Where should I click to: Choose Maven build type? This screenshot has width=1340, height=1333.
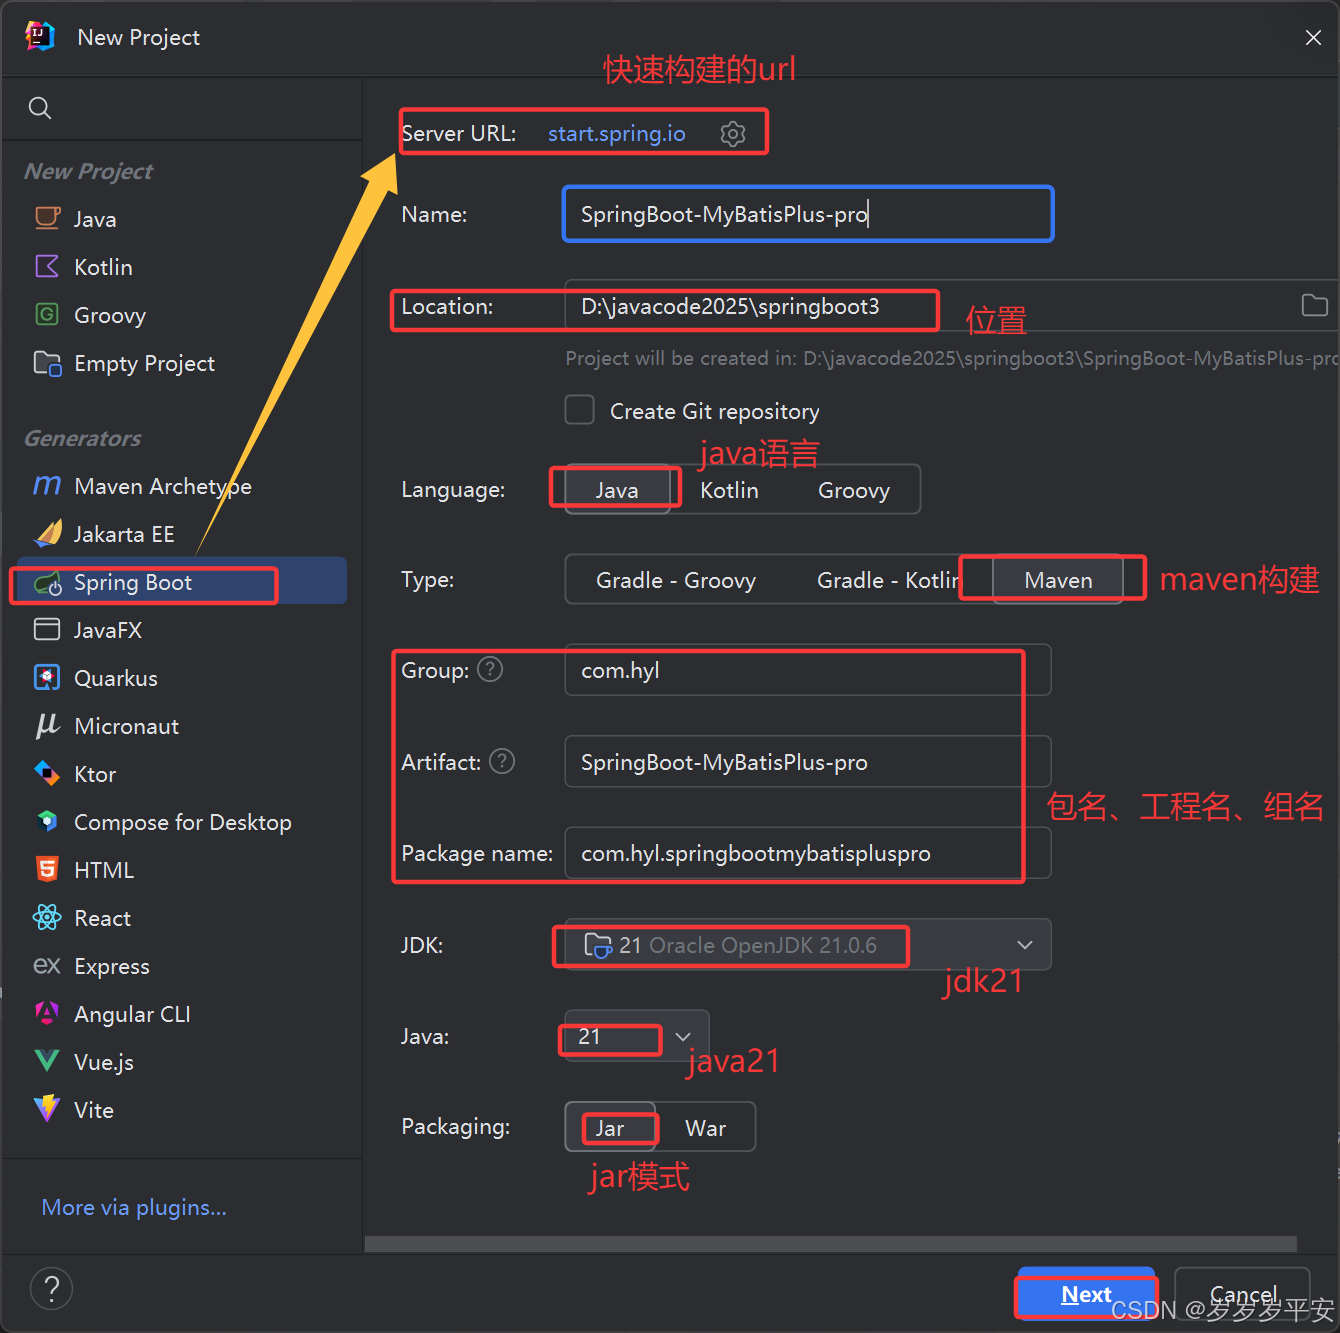1058,580
